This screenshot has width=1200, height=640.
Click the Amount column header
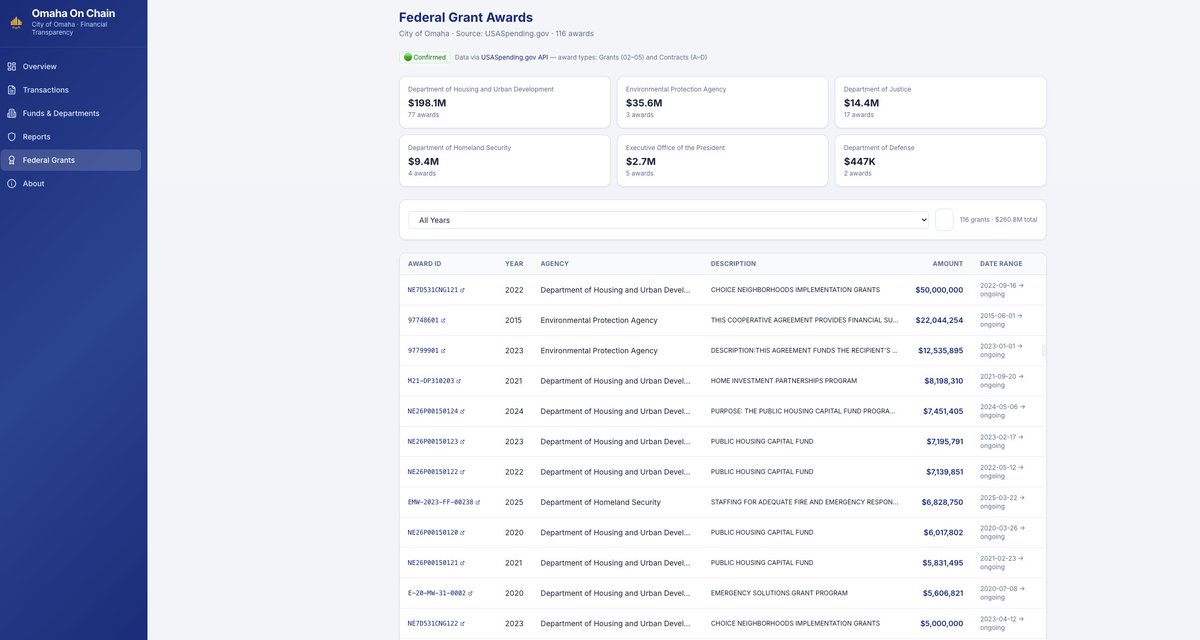[x=948, y=264]
